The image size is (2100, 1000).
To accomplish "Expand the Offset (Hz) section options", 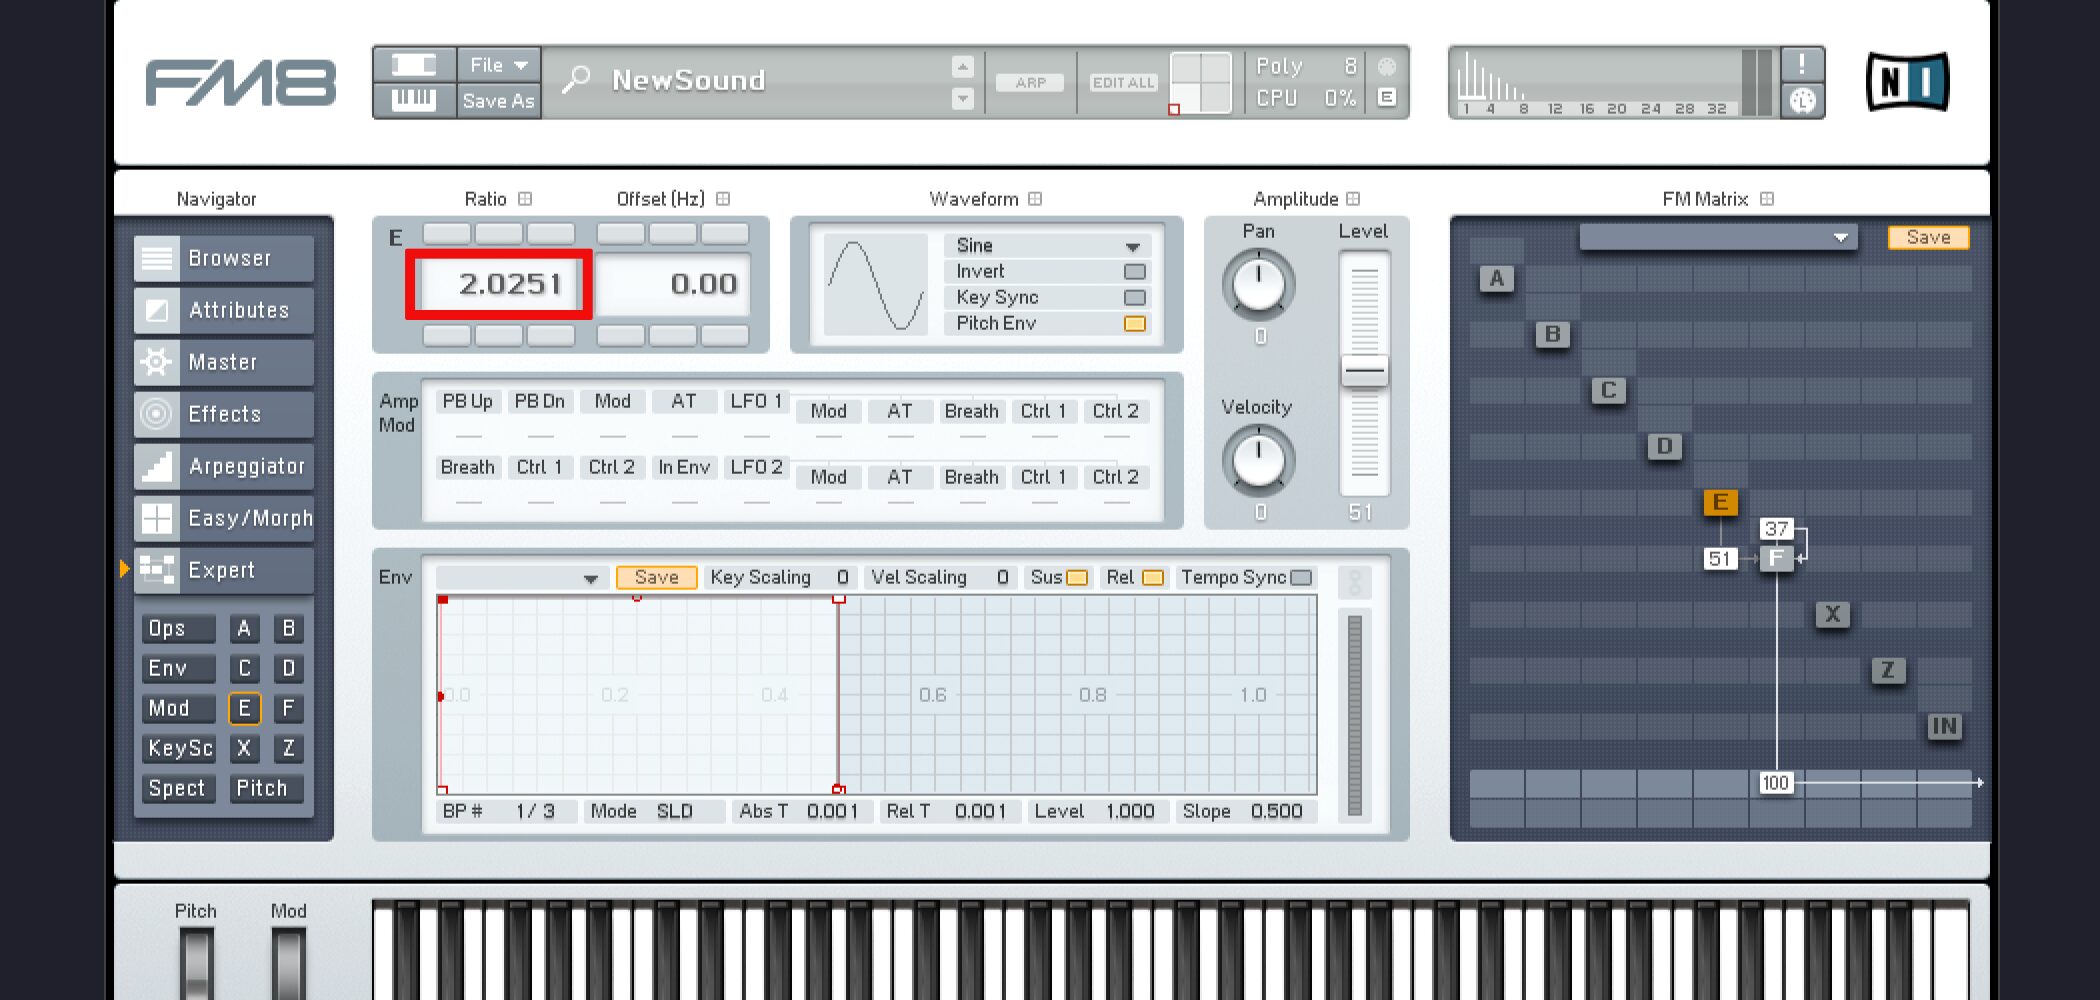I will pyautogui.click(x=723, y=199).
